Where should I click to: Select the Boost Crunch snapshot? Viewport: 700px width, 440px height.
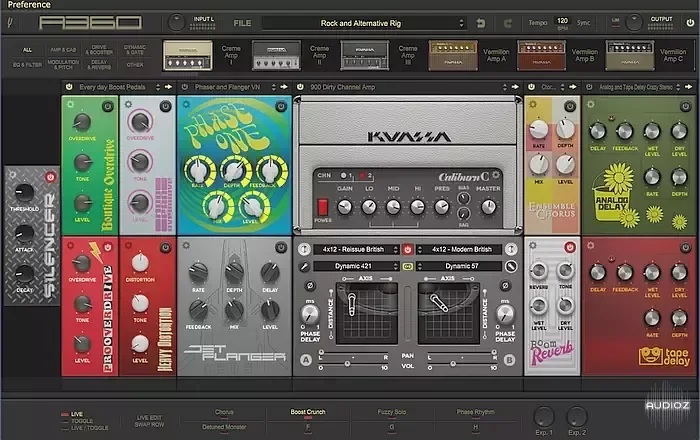[x=308, y=412]
